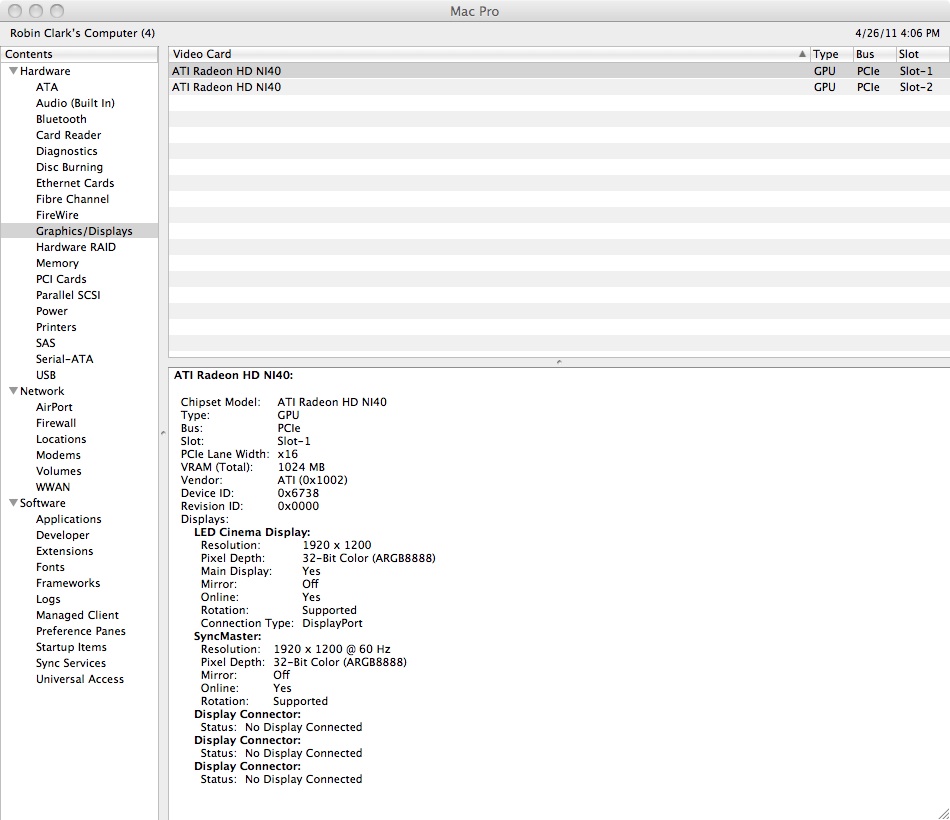Image resolution: width=950 pixels, height=820 pixels.
Task: Select Ethernet Cards entry
Action: pos(75,183)
